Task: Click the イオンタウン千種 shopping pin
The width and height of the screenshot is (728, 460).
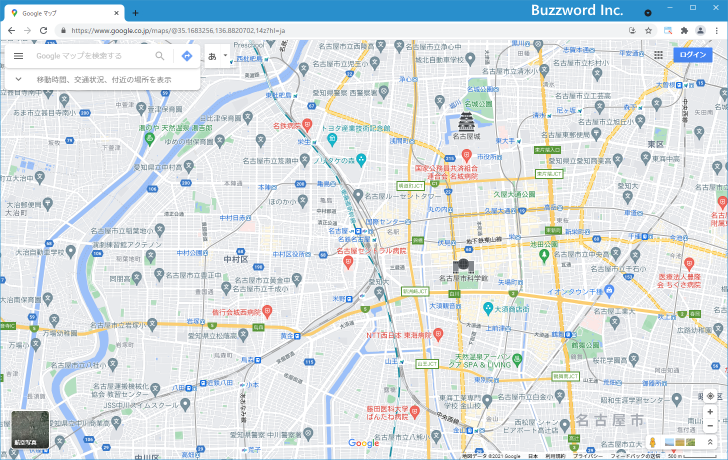Action: [x=609, y=291]
